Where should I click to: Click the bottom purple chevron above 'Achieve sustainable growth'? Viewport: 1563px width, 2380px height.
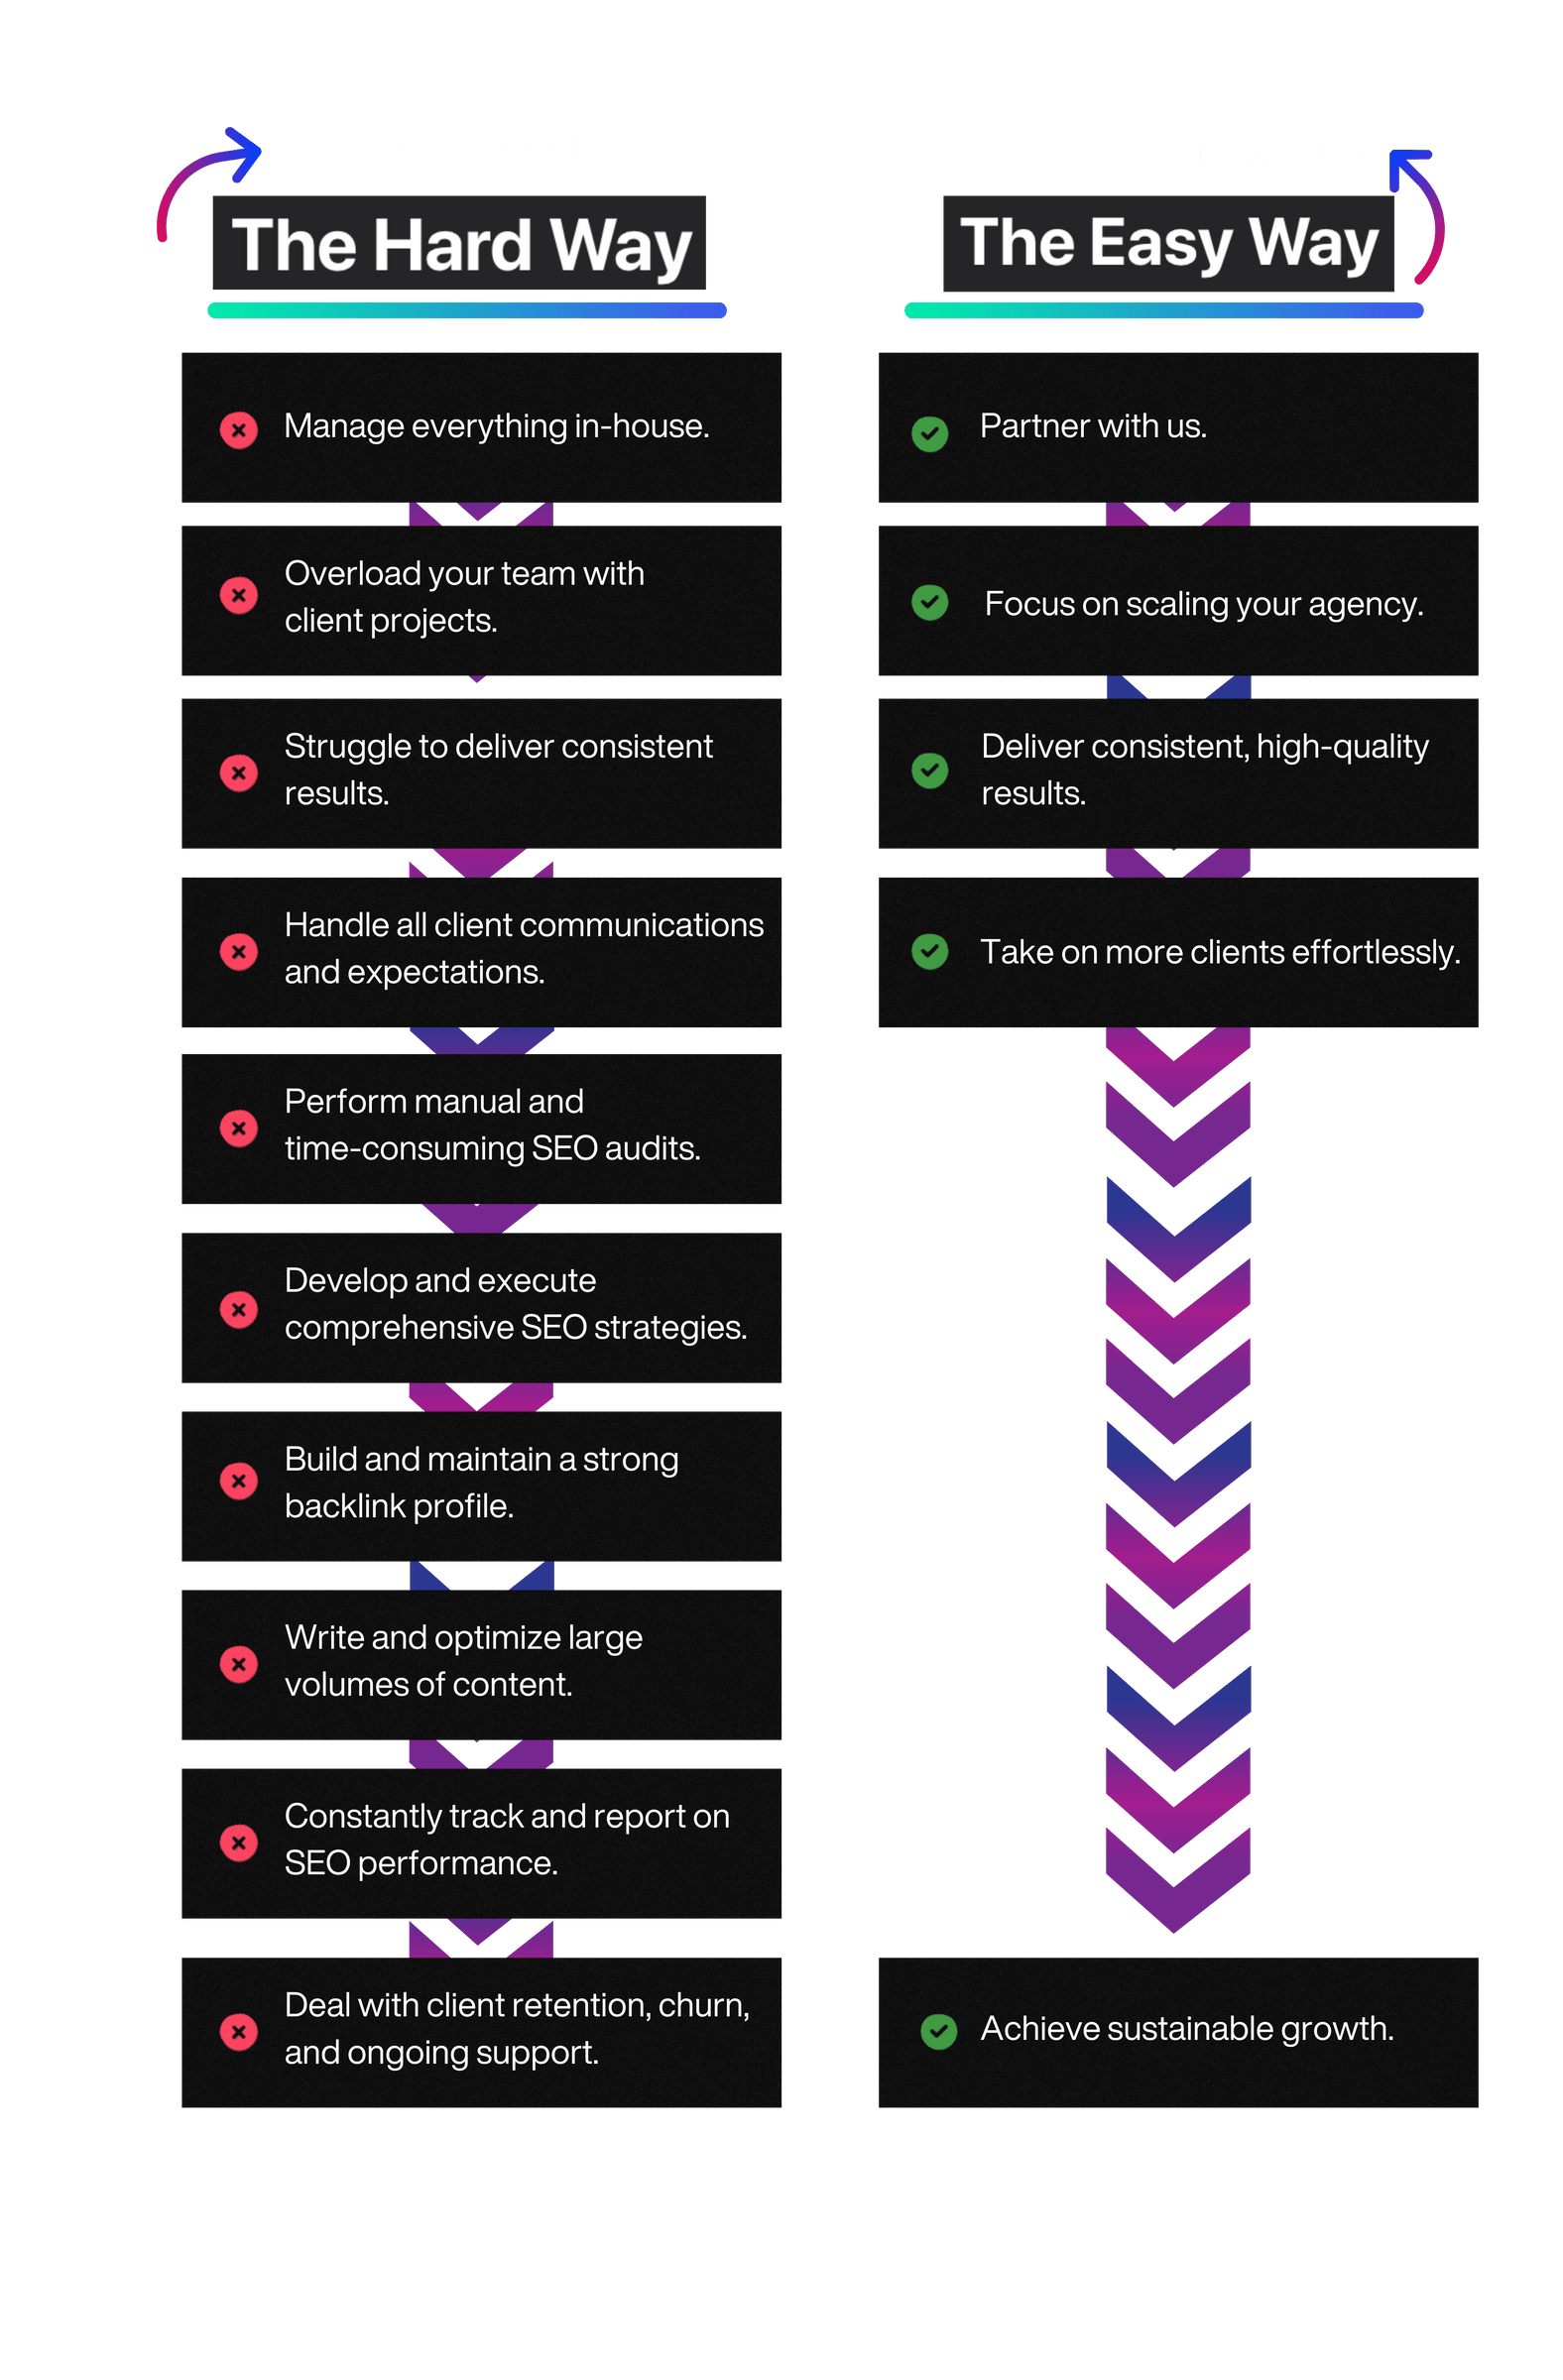(x=1177, y=1880)
